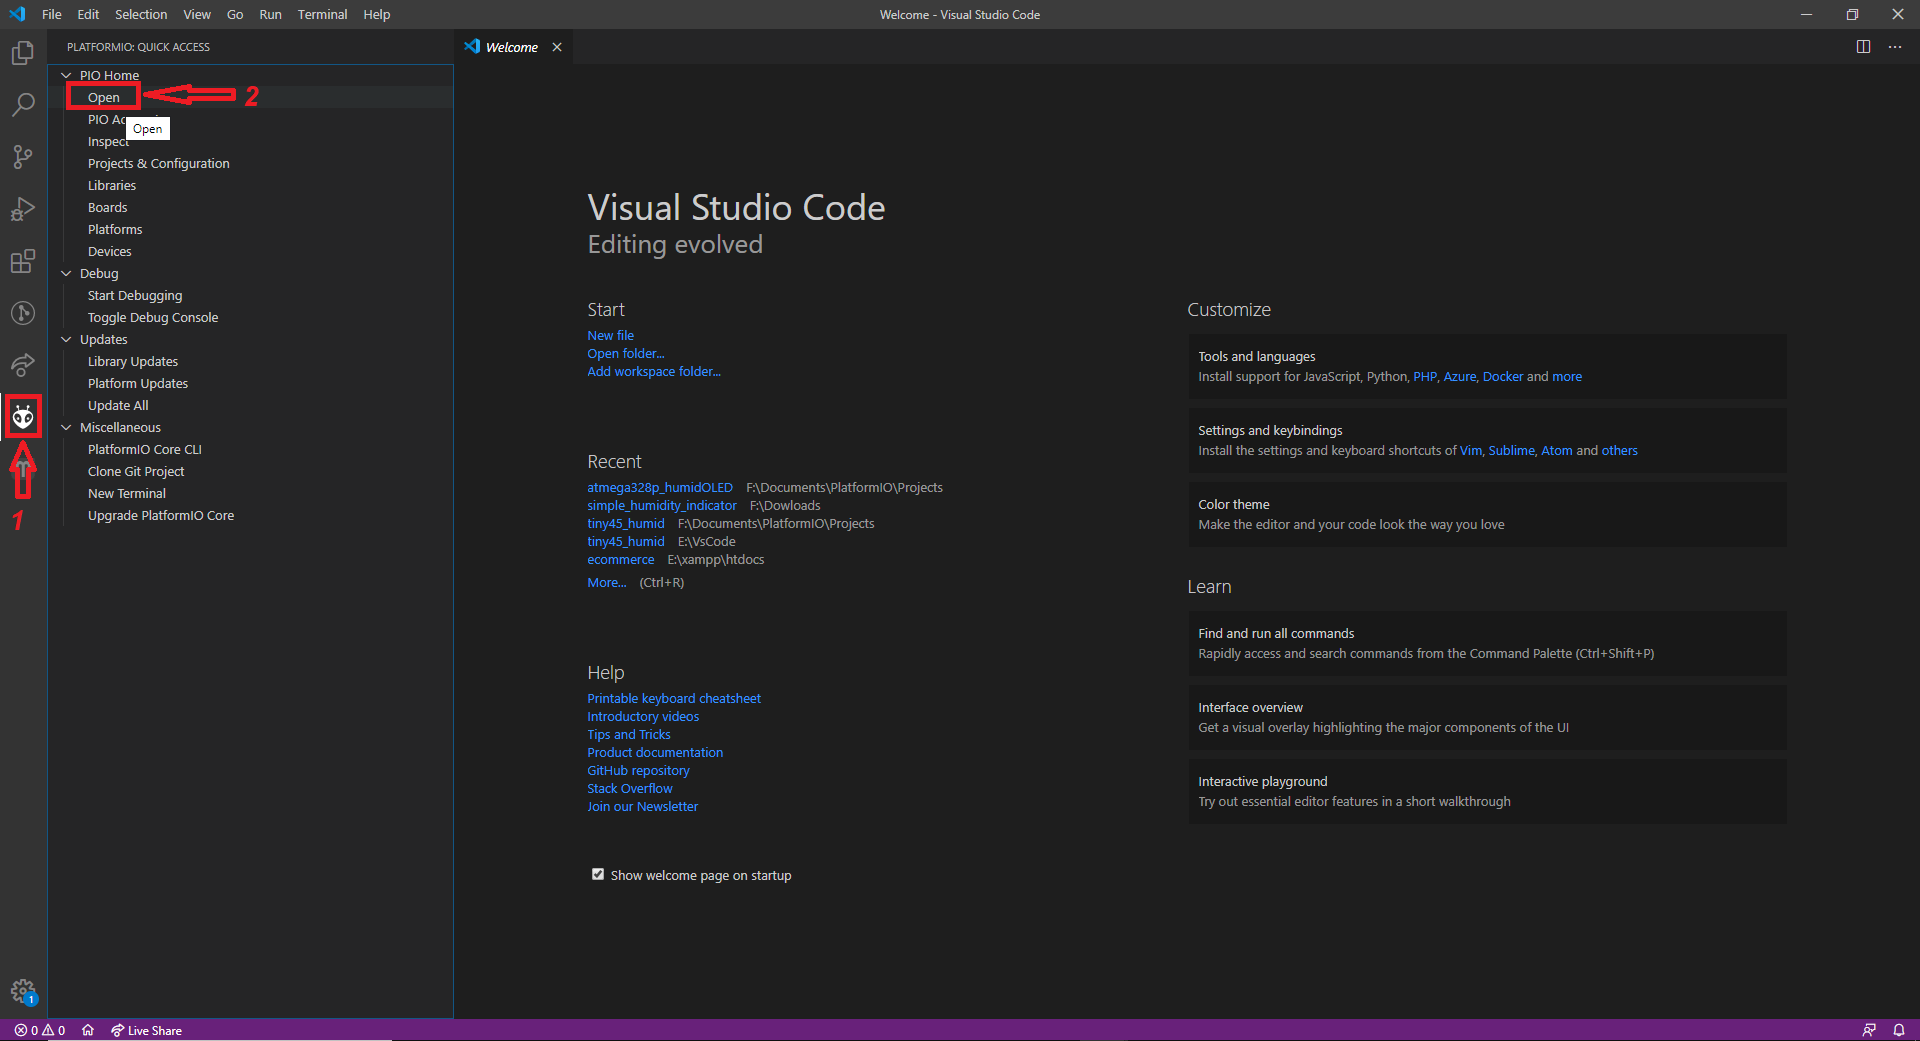
Task: Select the Welcome editor tab
Action: click(511, 47)
